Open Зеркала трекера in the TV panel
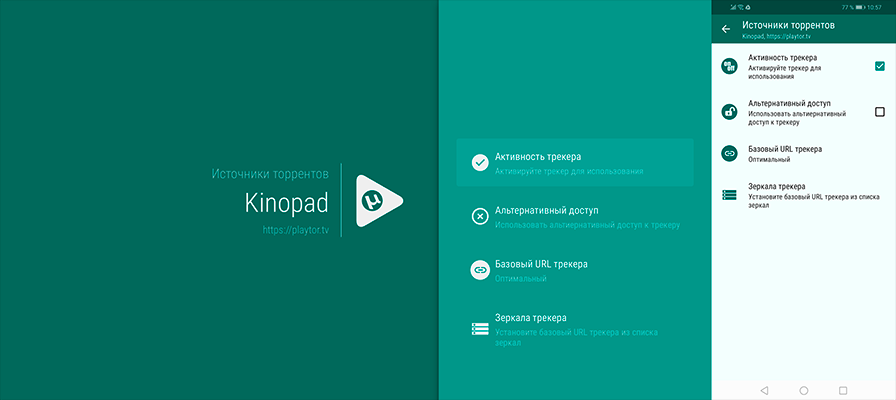 pos(575,329)
